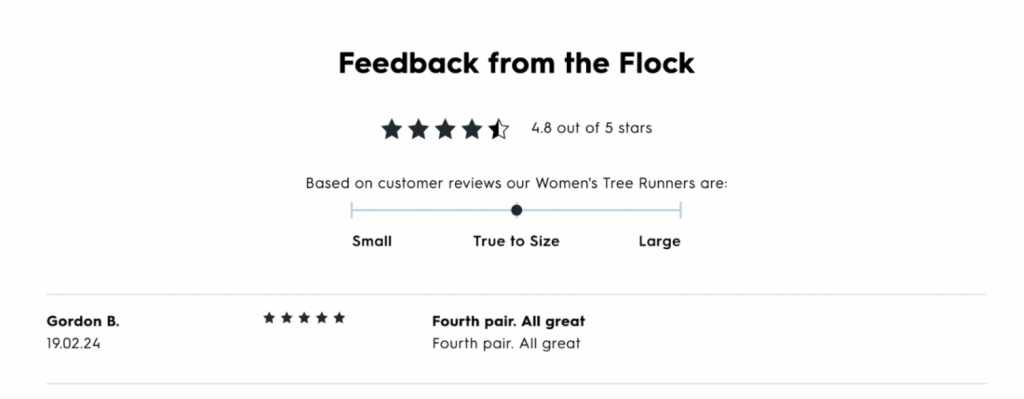Click the bold Fourth pair. All great title
The width and height of the screenshot is (1024, 399).
[x=509, y=321]
